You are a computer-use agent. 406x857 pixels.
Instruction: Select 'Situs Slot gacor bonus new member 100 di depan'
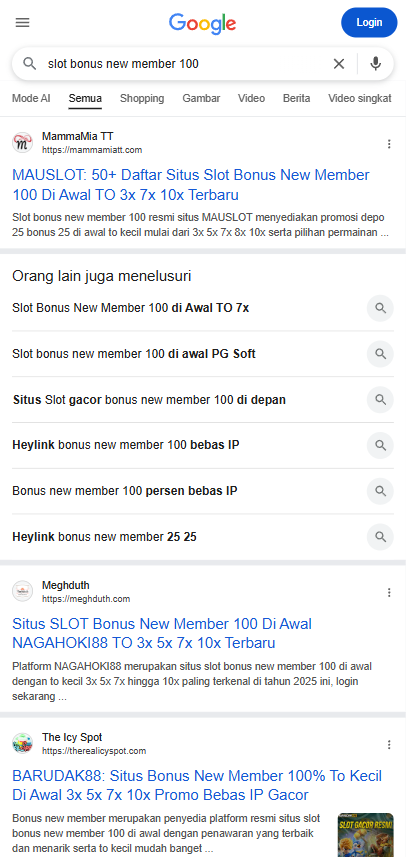pyautogui.click(x=149, y=400)
